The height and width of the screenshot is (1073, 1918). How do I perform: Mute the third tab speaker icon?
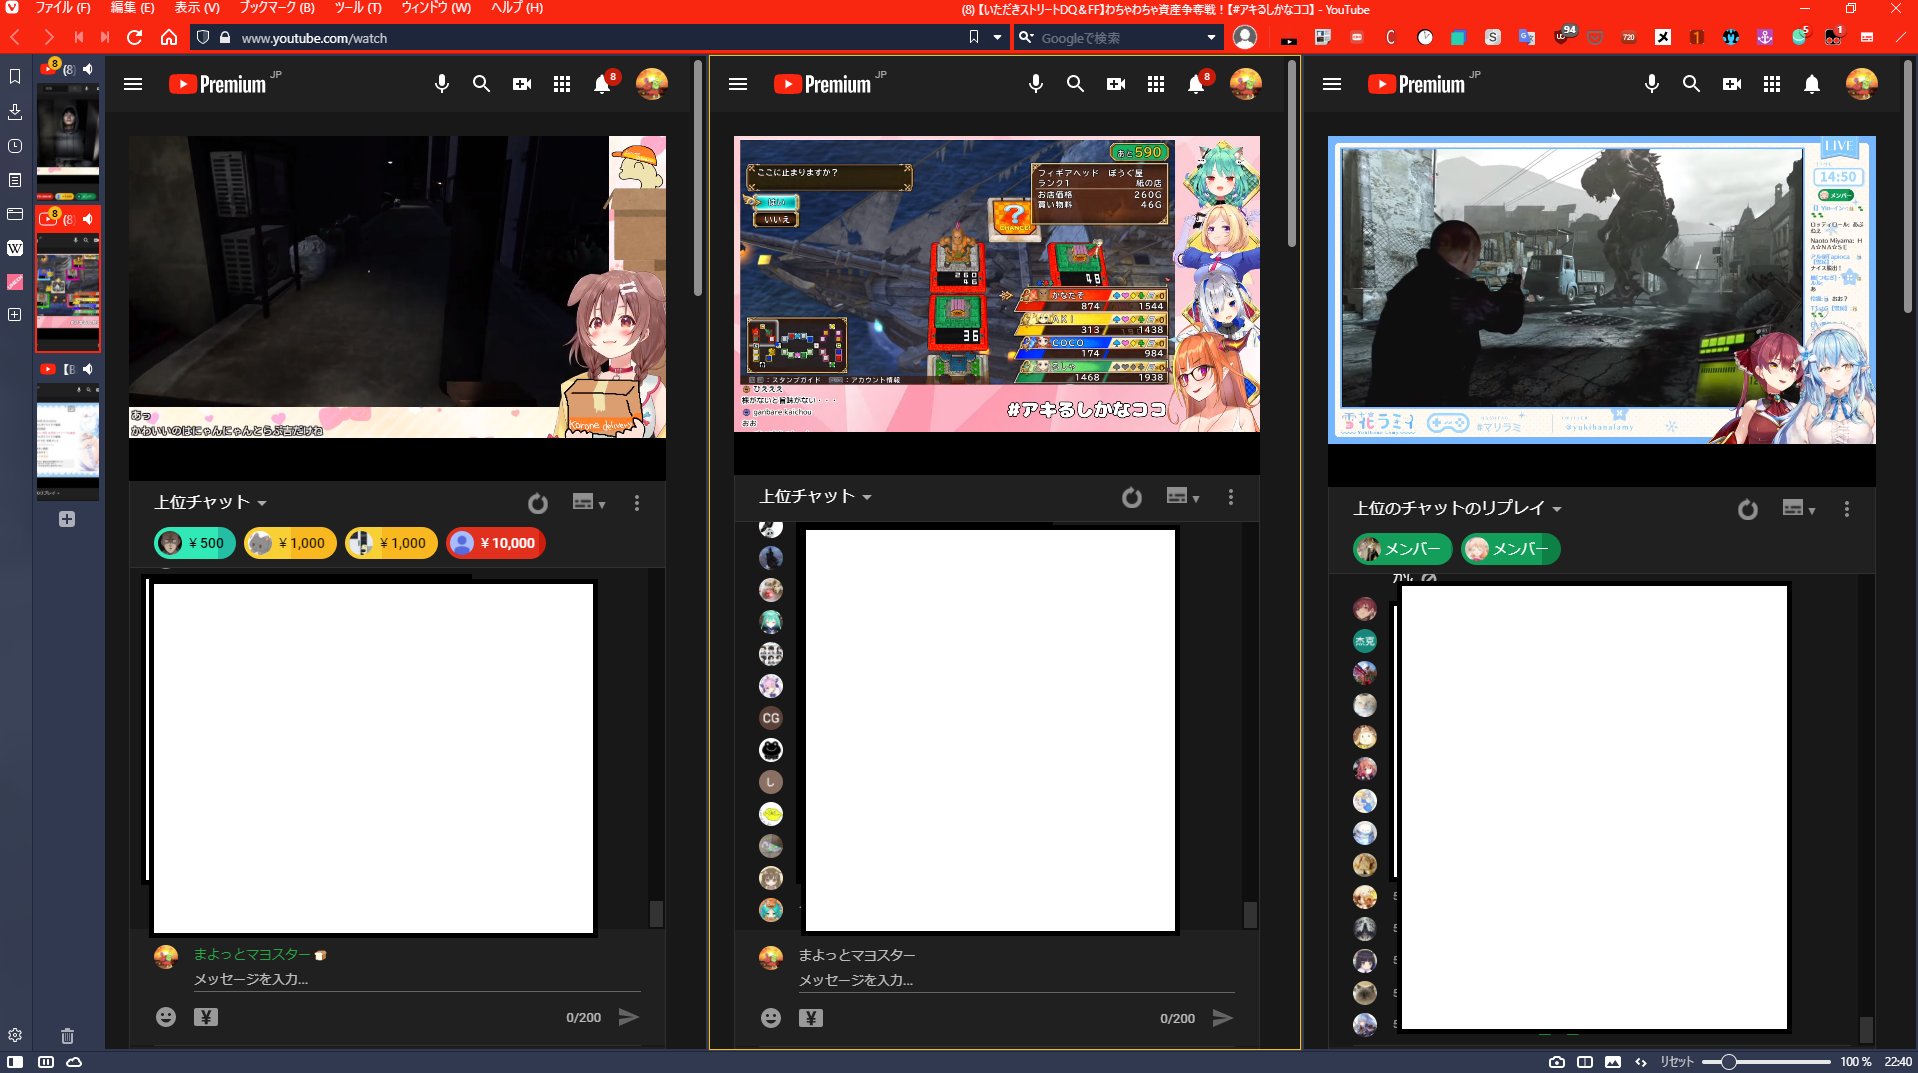[88, 369]
